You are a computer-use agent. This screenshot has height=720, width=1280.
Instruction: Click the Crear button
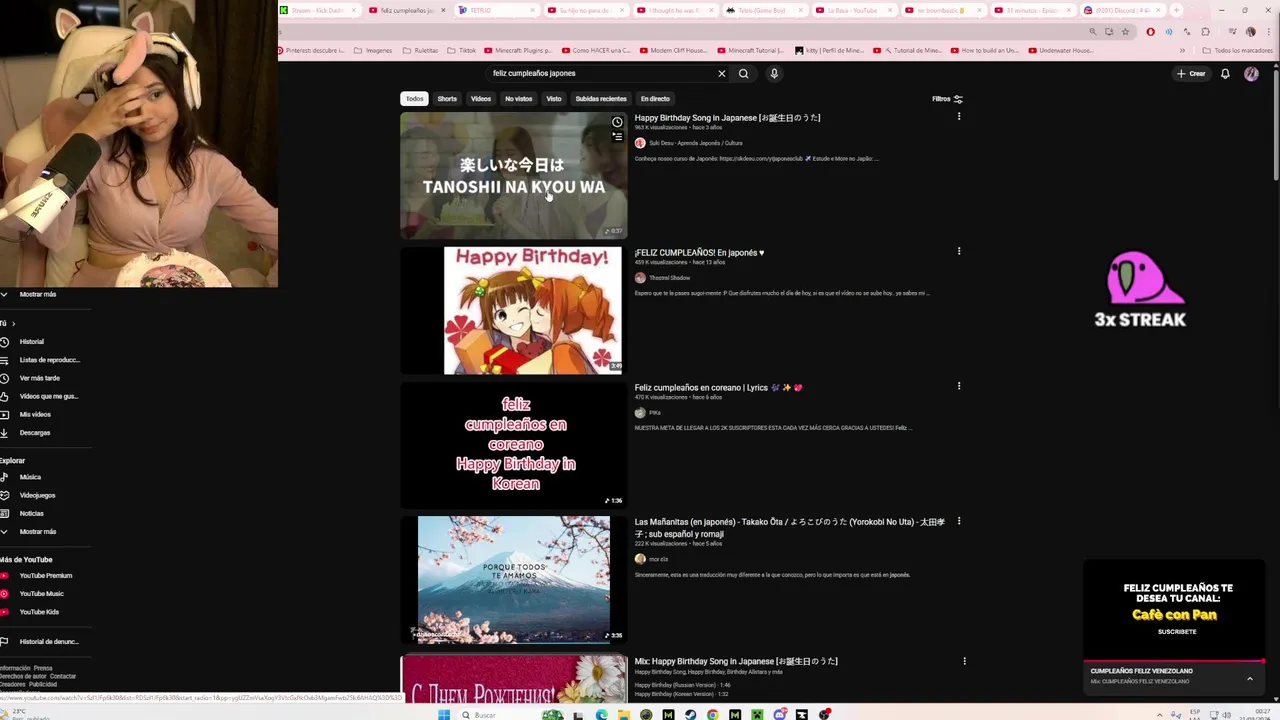coord(1191,73)
